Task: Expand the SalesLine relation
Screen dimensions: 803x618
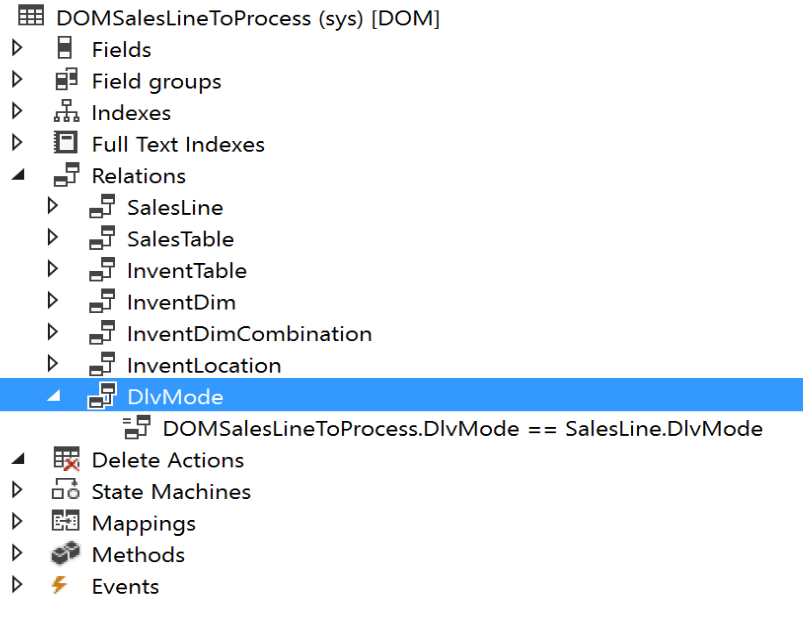Action: point(53,206)
